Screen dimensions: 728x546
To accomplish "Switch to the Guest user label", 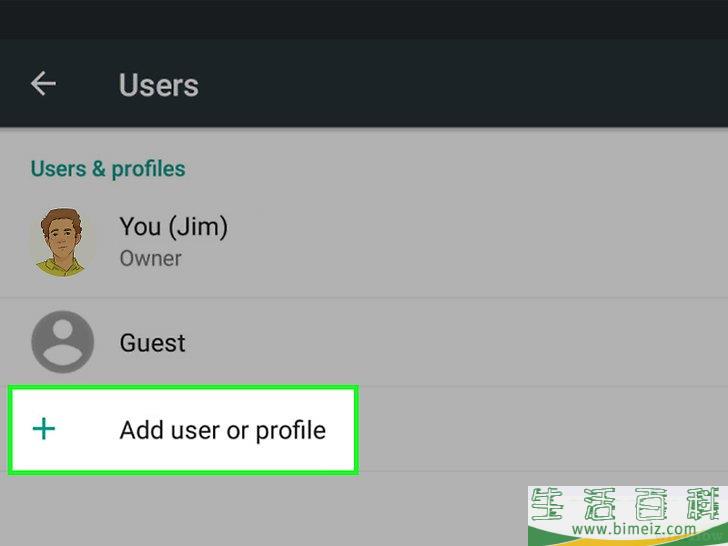I will coord(153,343).
